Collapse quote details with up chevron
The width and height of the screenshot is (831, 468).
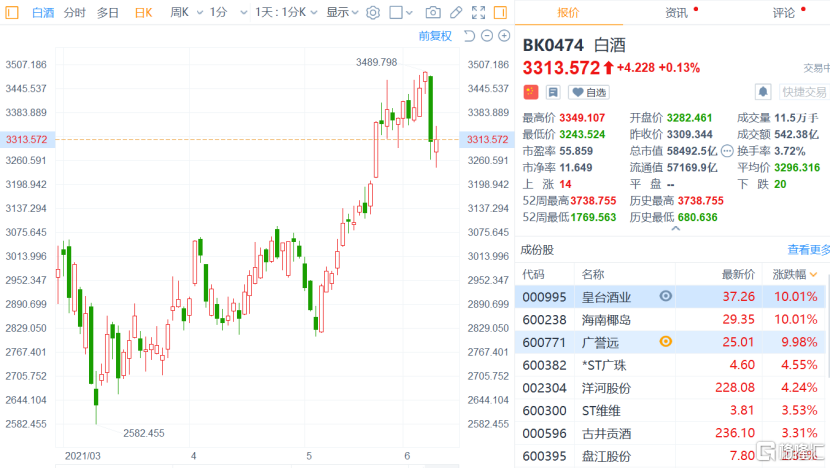pyautogui.click(x=676, y=229)
